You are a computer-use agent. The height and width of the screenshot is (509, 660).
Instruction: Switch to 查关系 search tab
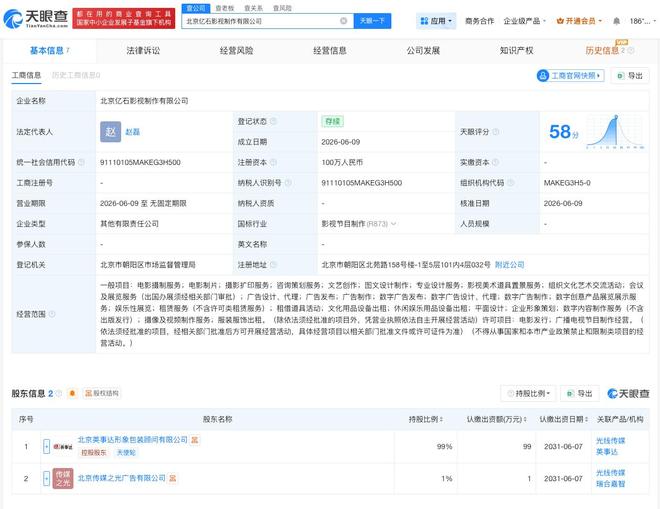(253, 8)
